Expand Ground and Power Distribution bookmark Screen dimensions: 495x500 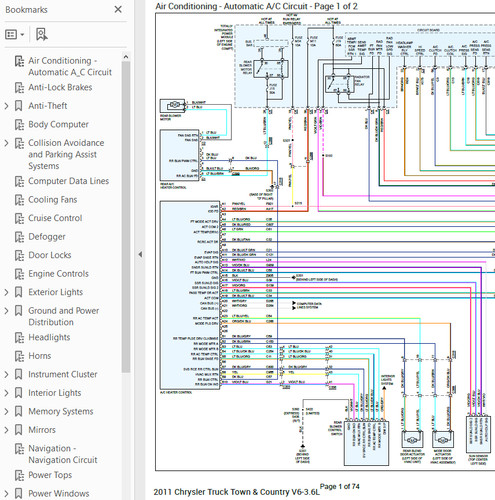coord(6,311)
